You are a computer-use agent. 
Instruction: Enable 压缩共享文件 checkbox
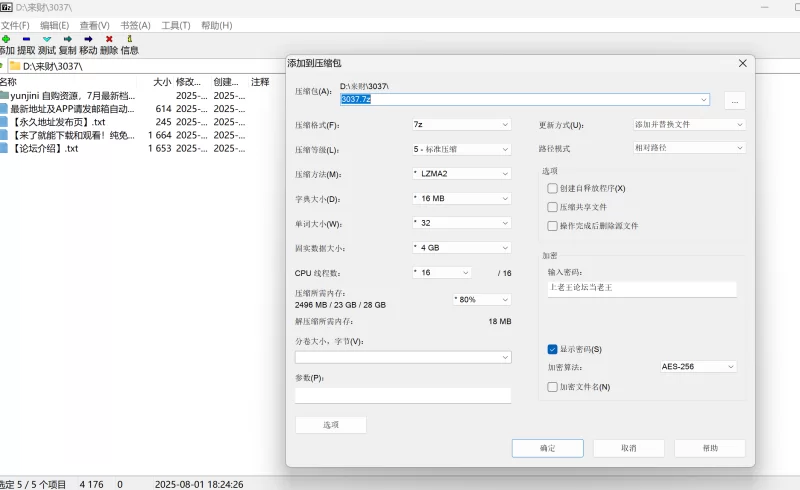pyautogui.click(x=552, y=207)
